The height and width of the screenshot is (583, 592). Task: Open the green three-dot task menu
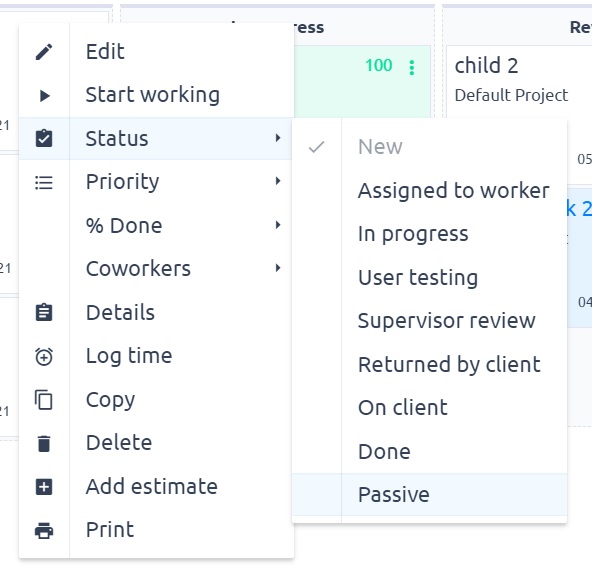(412, 68)
